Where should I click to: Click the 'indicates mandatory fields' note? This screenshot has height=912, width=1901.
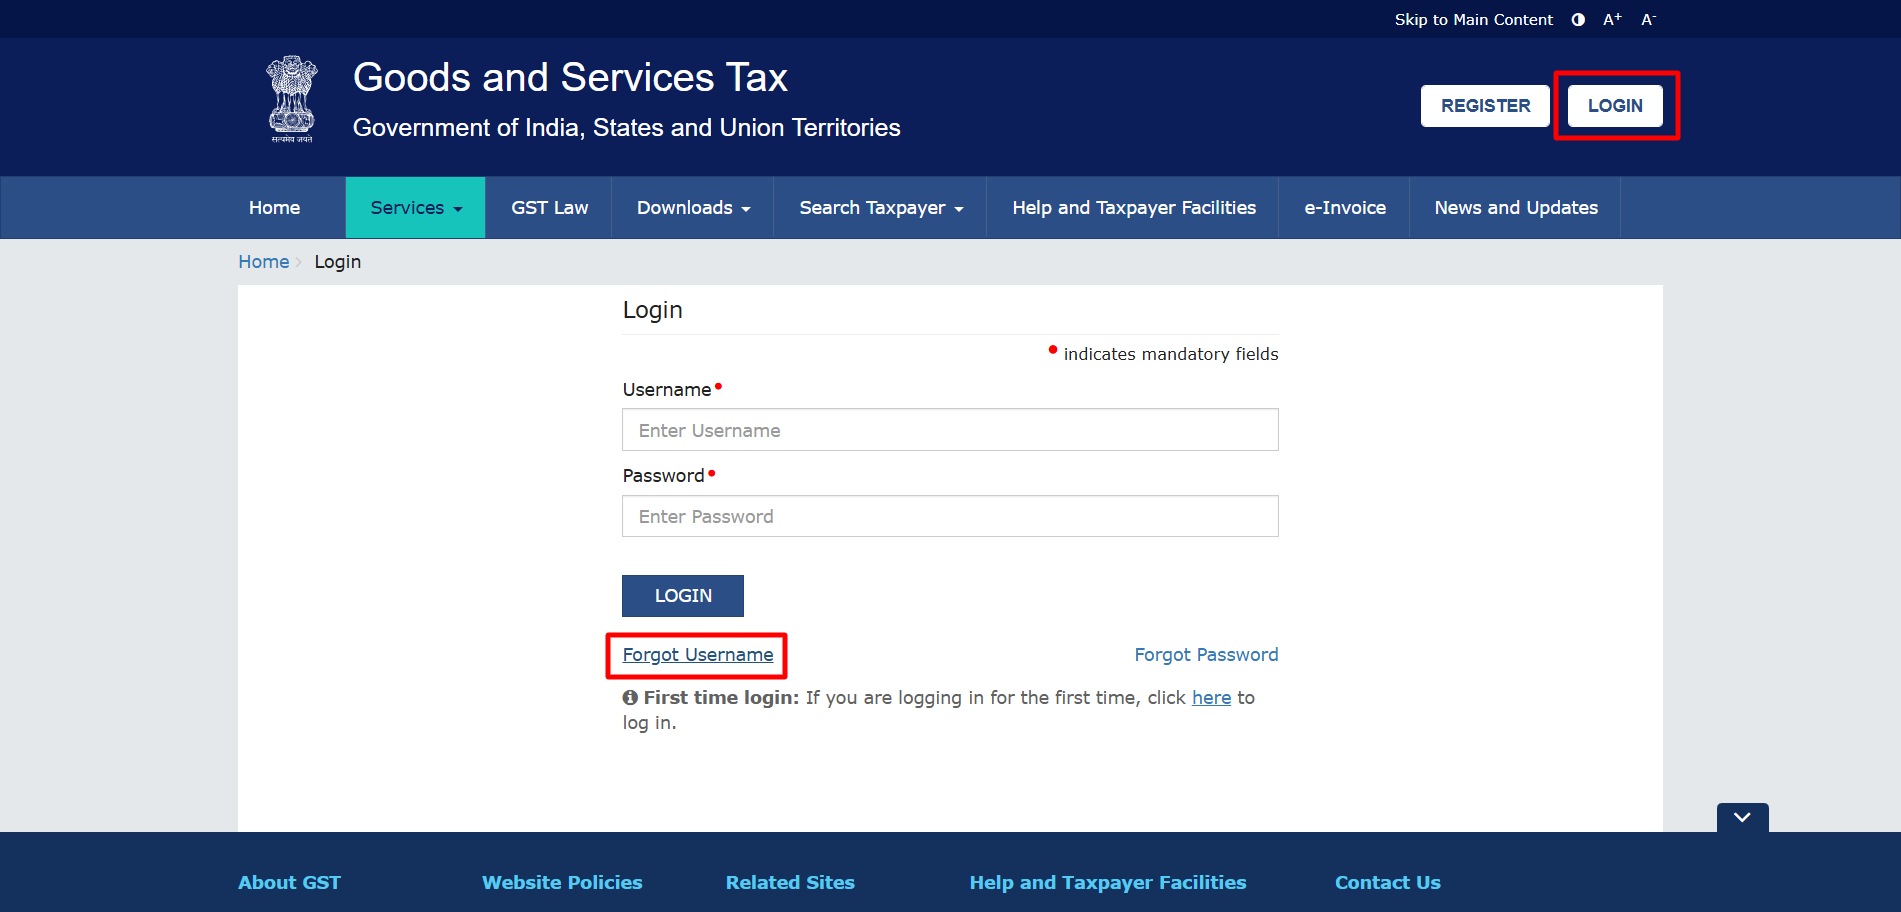click(x=1171, y=354)
